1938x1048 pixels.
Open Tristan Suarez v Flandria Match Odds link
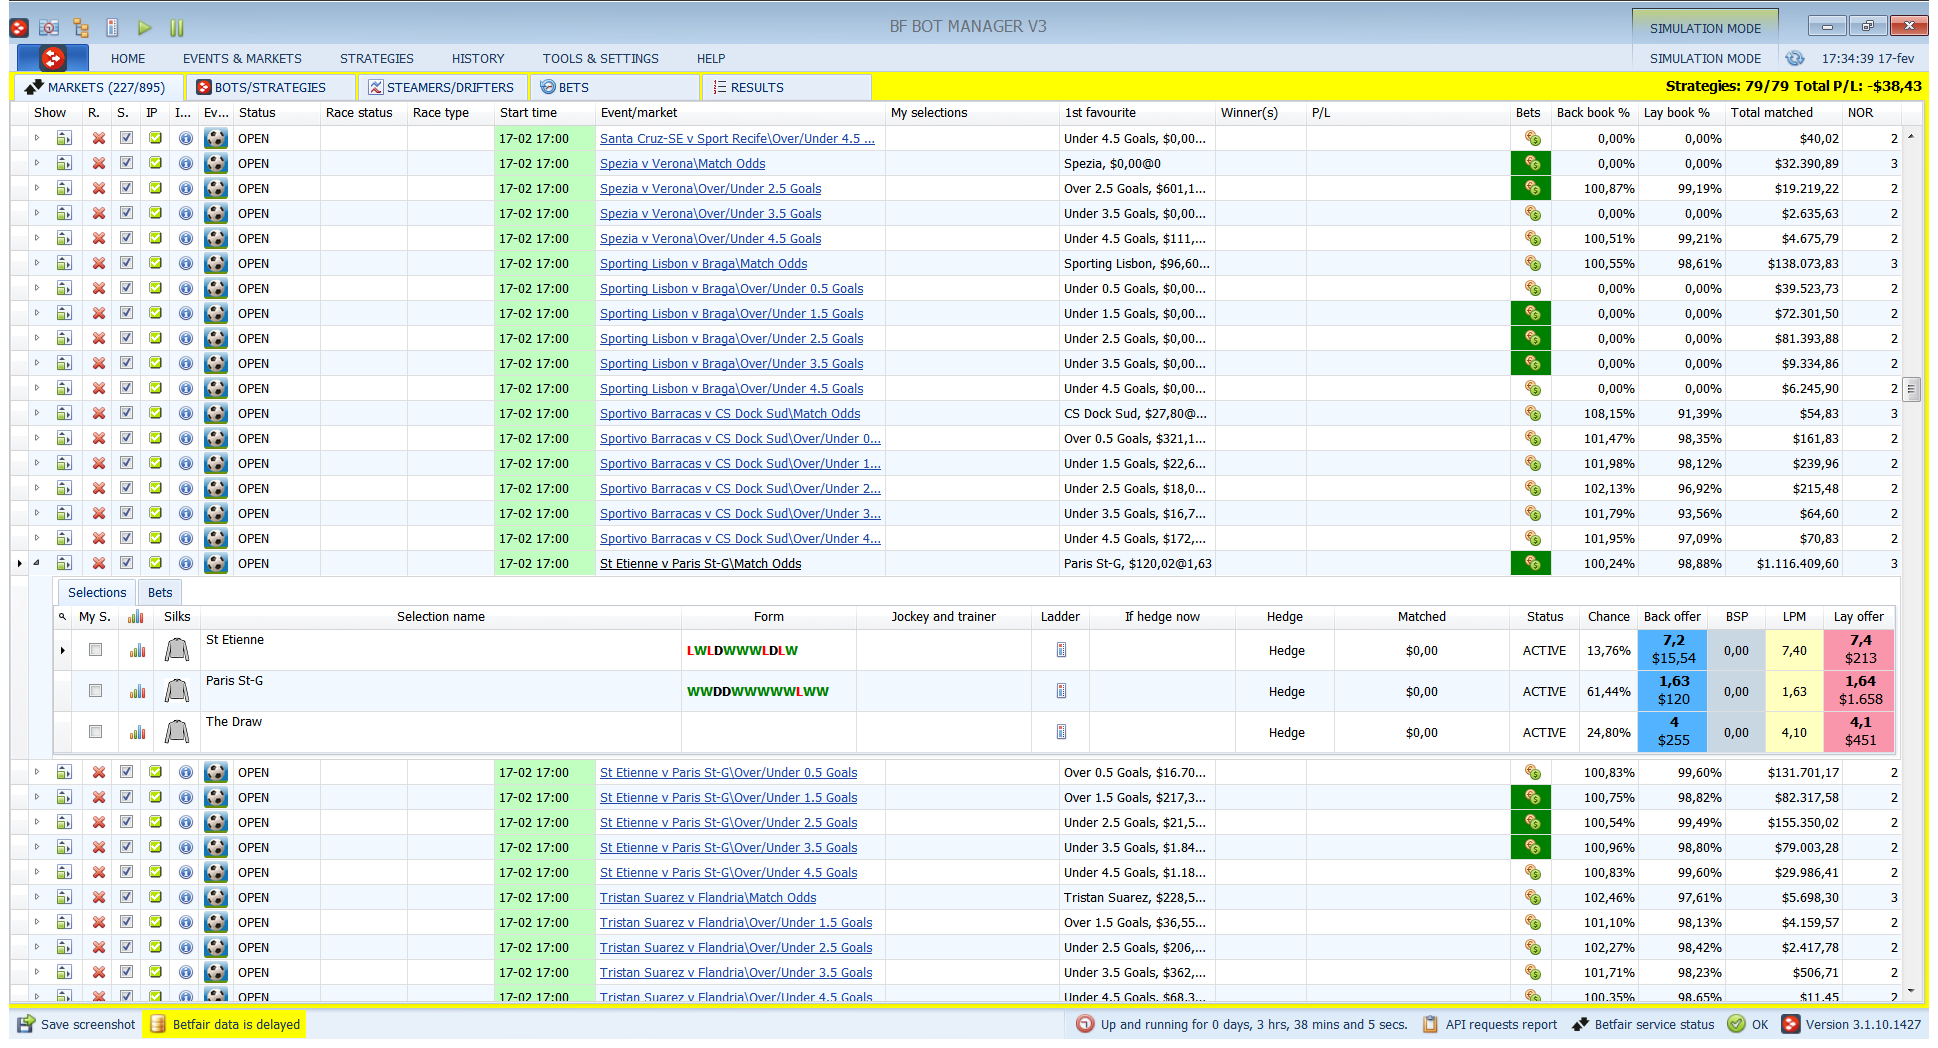(x=708, y=898)
